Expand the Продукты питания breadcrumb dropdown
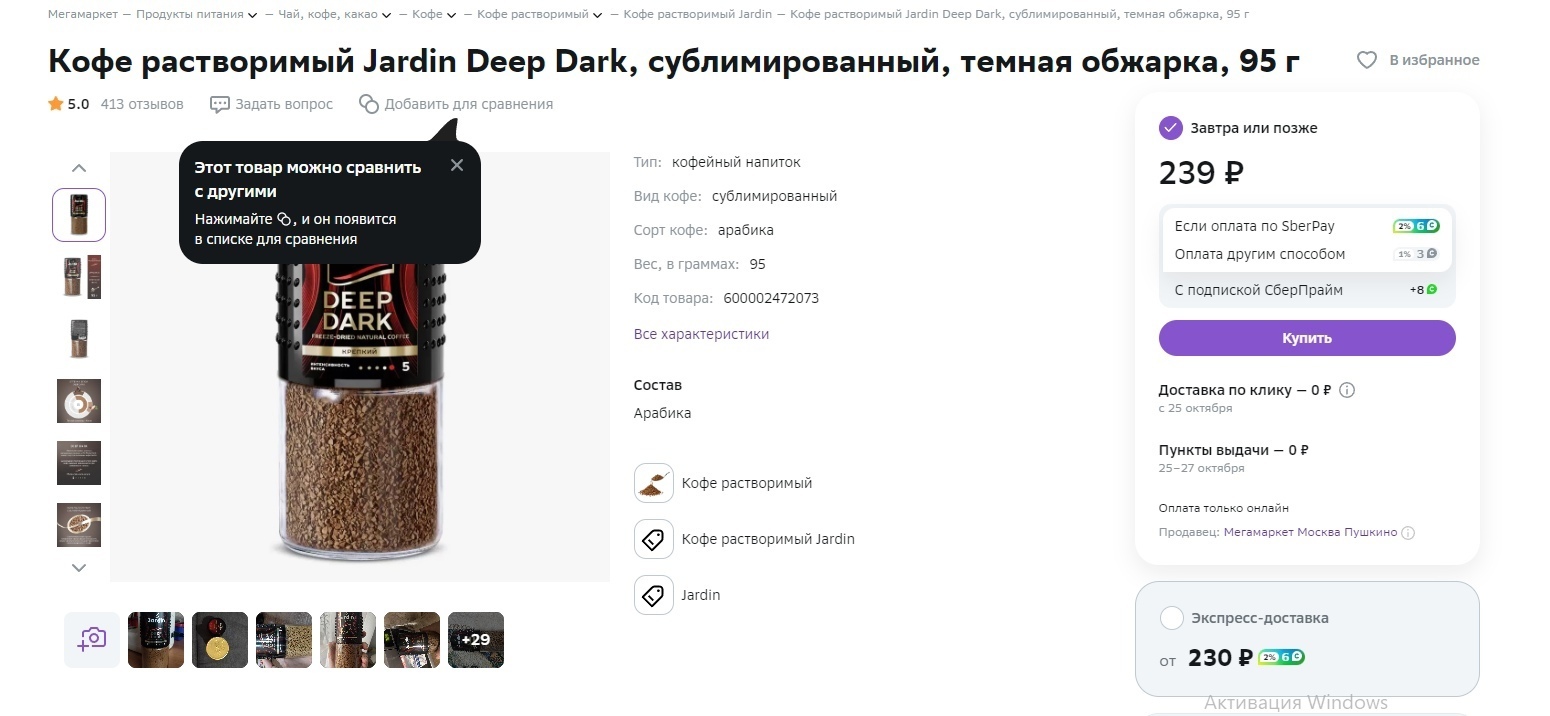This screenshot has height=716, width=1550. (252, 15)
